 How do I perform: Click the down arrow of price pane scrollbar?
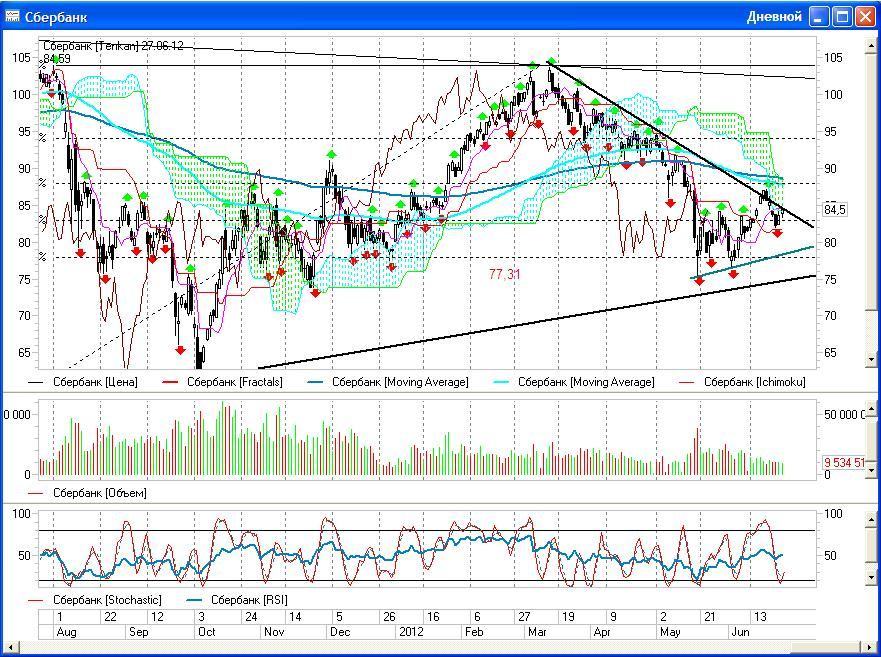click(871, 358)
